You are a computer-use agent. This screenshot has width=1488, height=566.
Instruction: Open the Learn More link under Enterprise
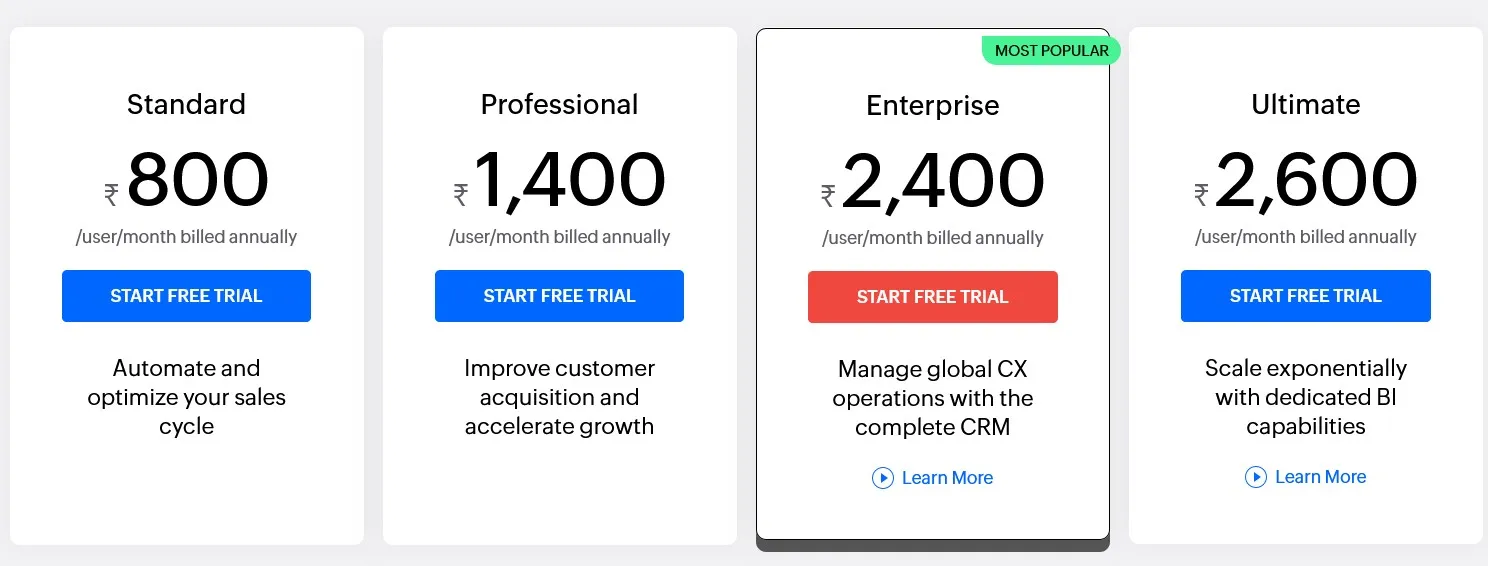click(947, 478)
